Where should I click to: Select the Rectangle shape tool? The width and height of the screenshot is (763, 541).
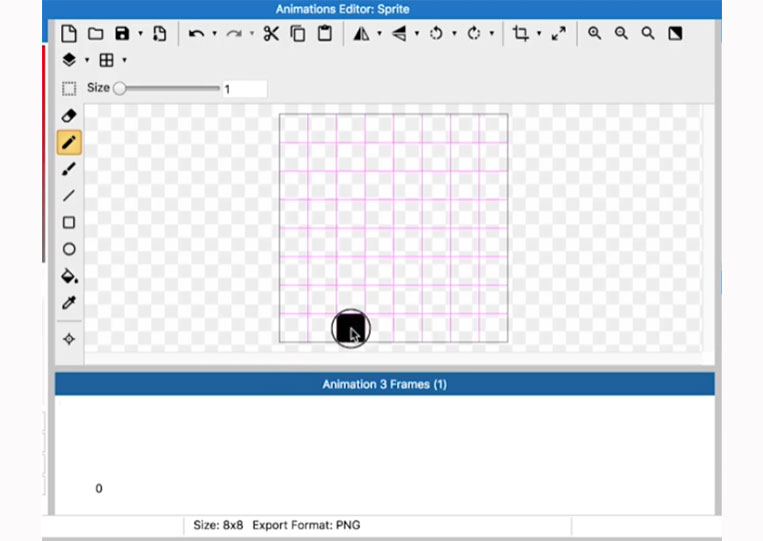coord(69,222)
